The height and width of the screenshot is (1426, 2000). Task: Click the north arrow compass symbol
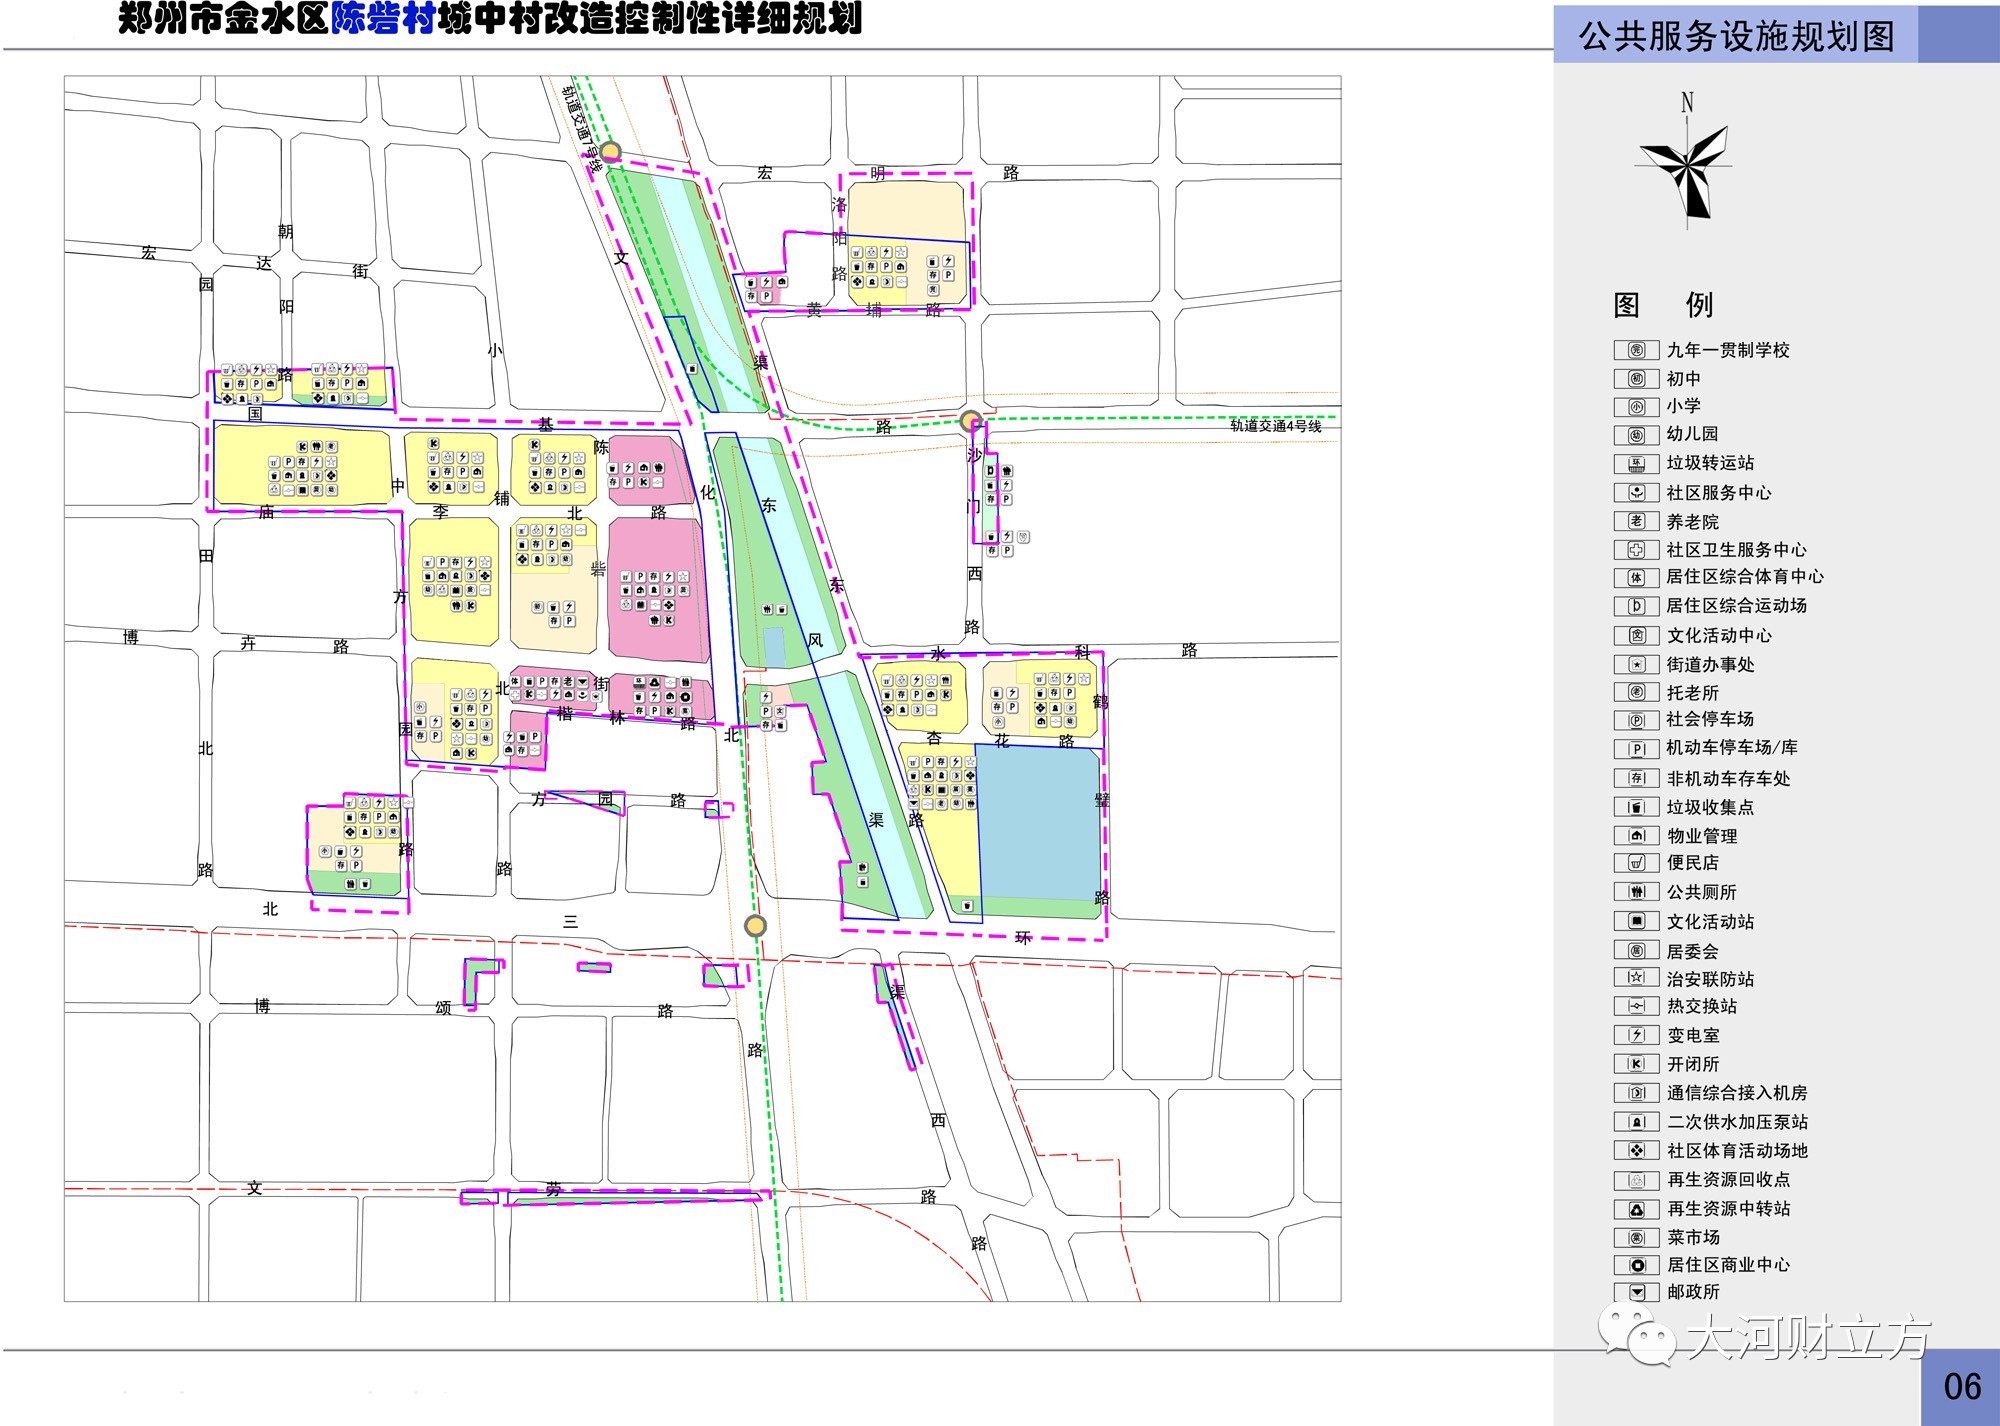pyautogui.click(x=1689, y=167)
